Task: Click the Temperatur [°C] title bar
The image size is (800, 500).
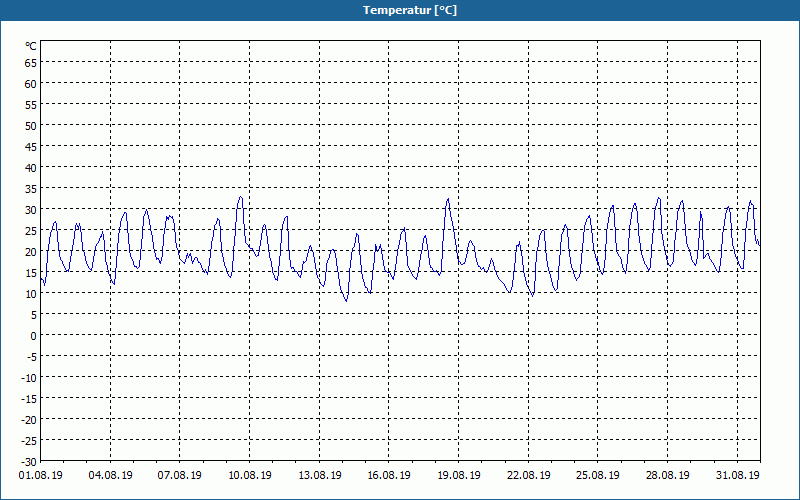Action: (400, 10)
